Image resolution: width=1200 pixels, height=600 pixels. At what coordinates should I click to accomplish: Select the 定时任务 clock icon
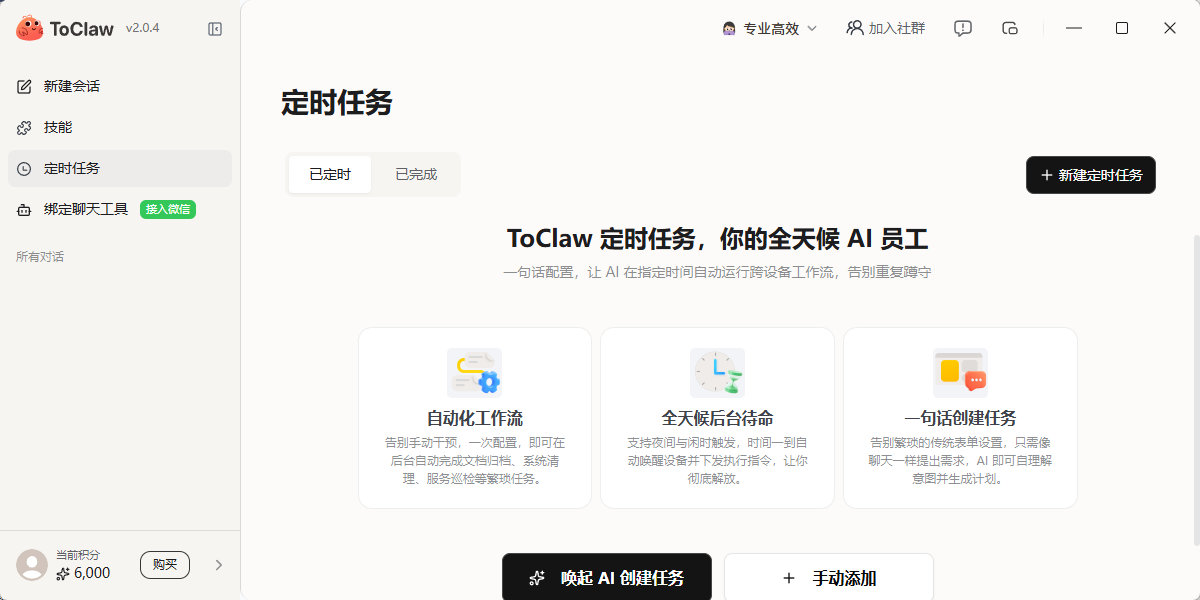coord(24,168)
